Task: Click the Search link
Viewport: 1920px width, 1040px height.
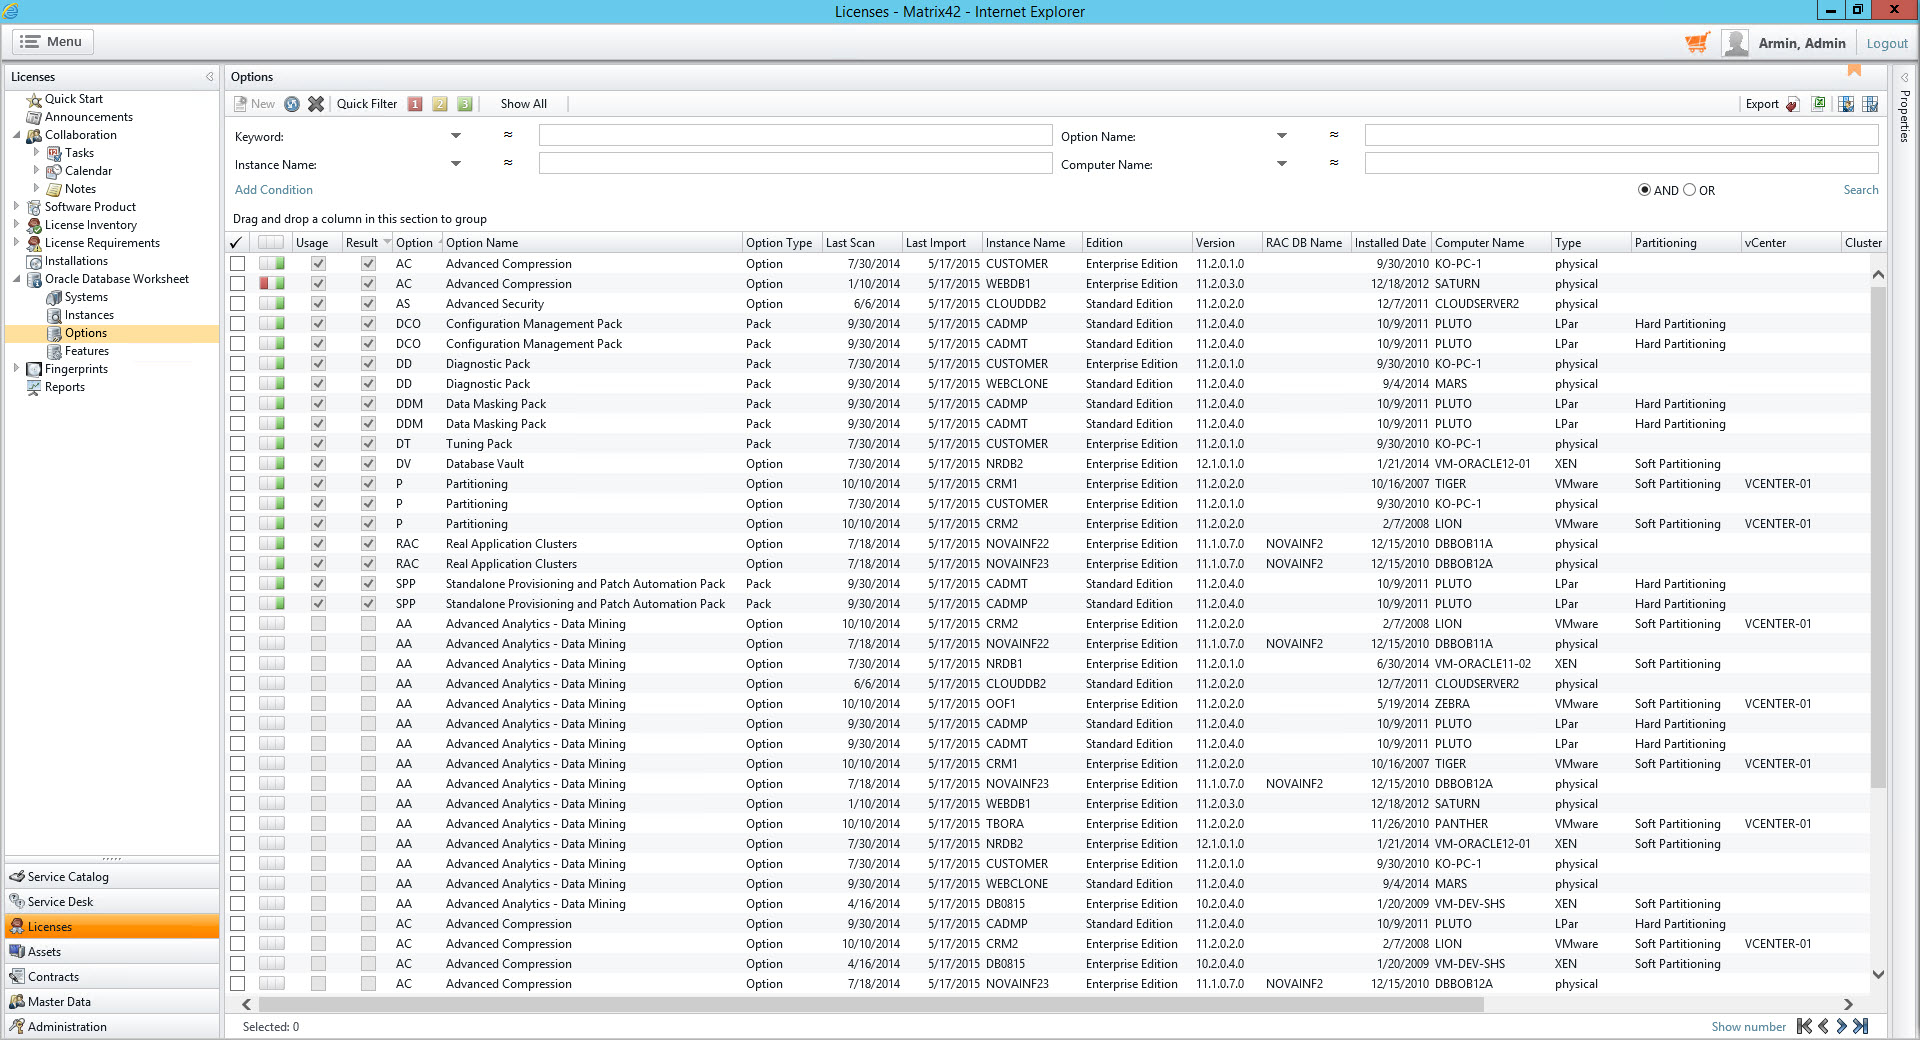Action: 1860,189
